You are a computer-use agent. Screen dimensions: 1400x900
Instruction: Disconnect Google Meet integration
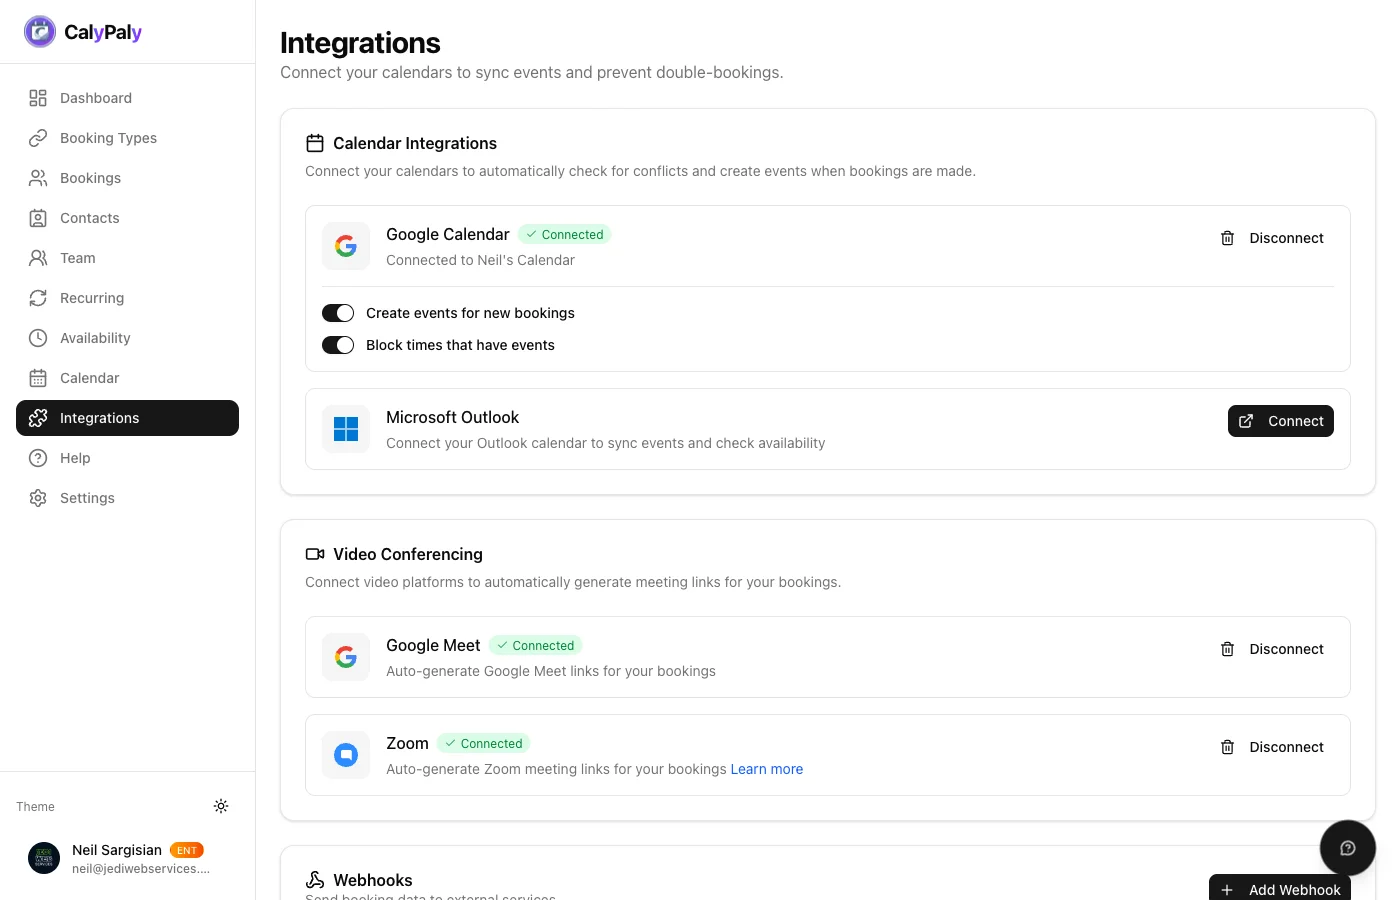1286,649
